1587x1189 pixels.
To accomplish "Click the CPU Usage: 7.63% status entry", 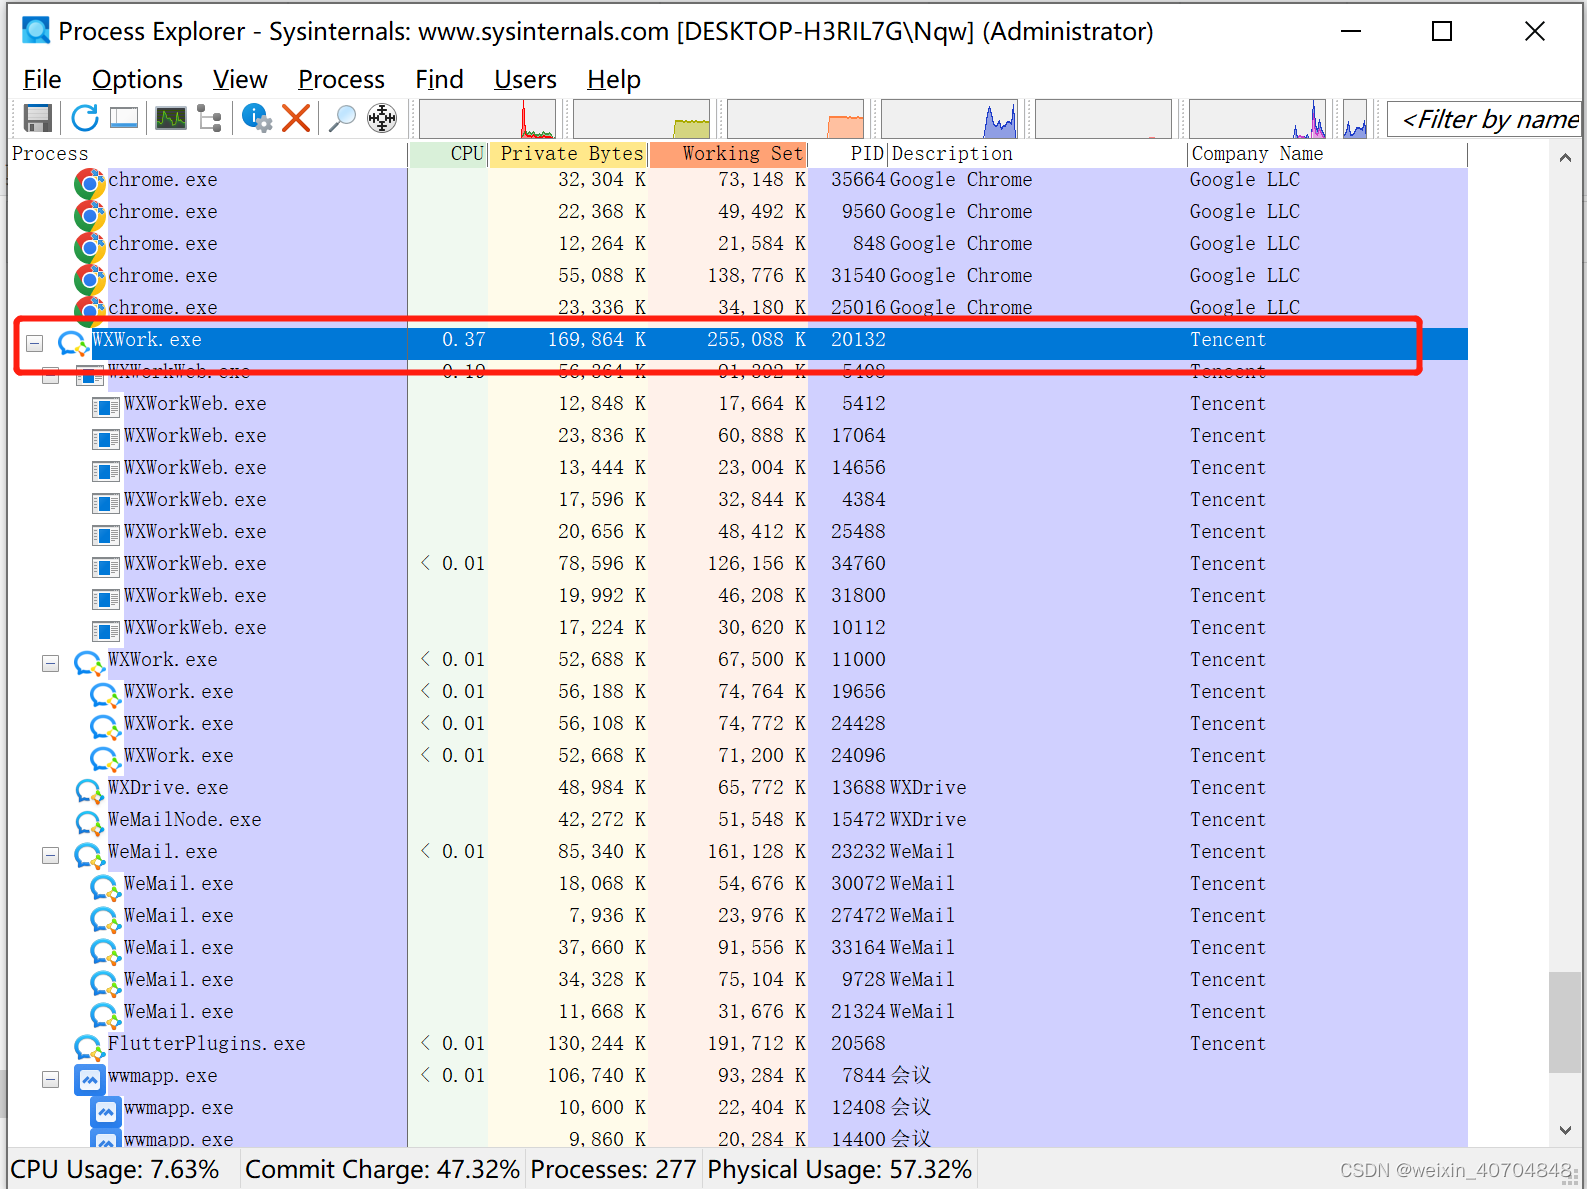I will click(114, 1169).
